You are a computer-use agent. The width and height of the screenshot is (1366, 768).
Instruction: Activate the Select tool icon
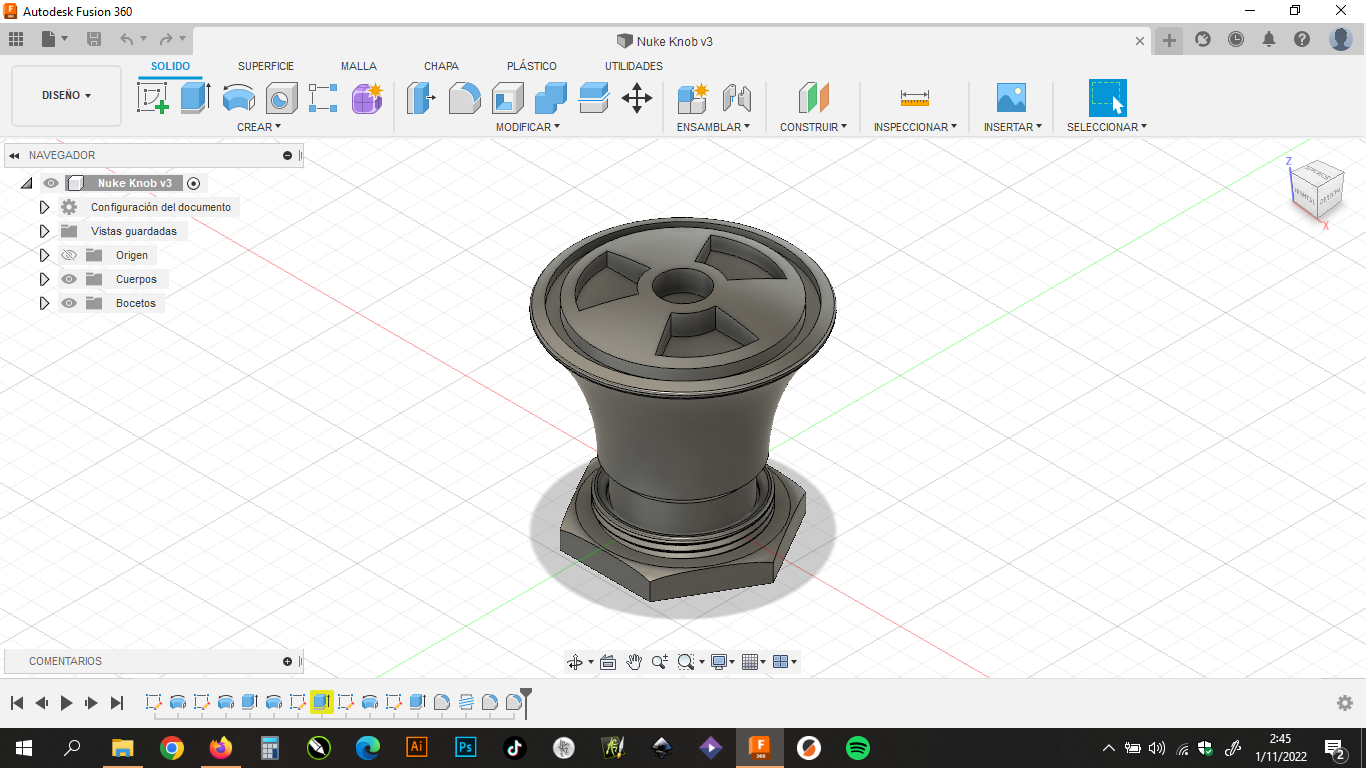pos(1107,98)
